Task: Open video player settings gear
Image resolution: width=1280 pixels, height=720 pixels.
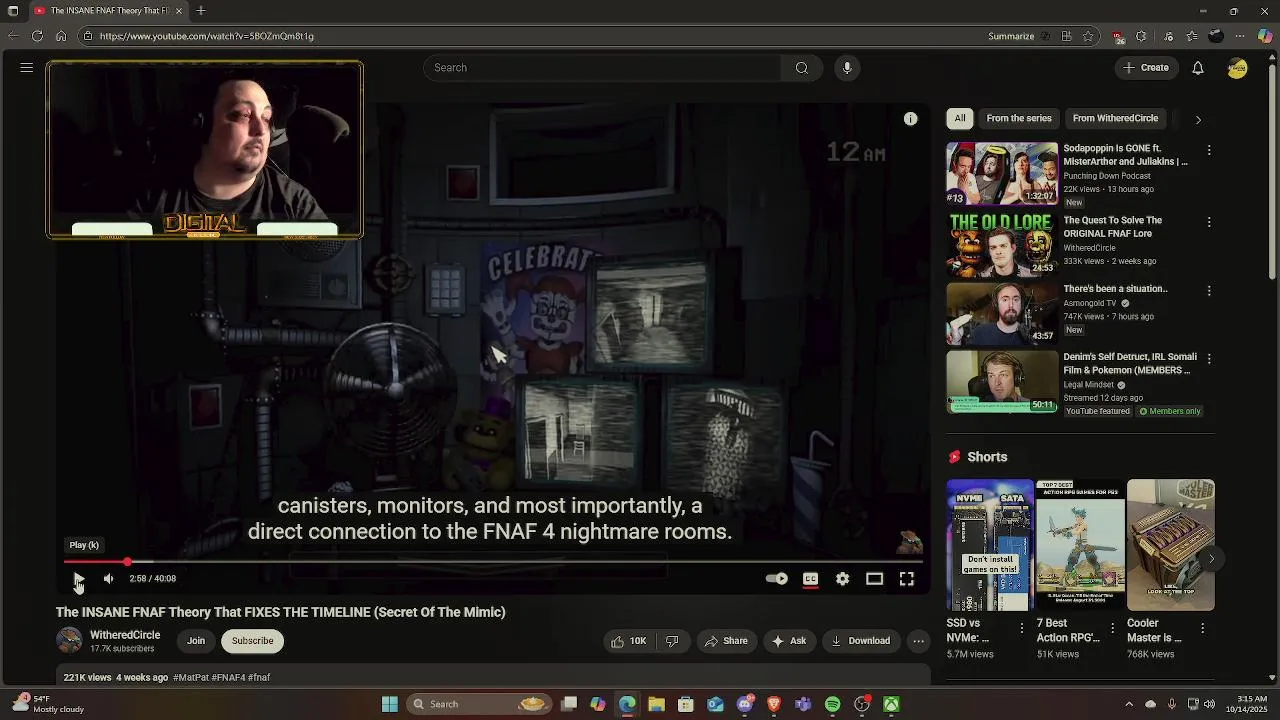Action: [x=842, y=578]
